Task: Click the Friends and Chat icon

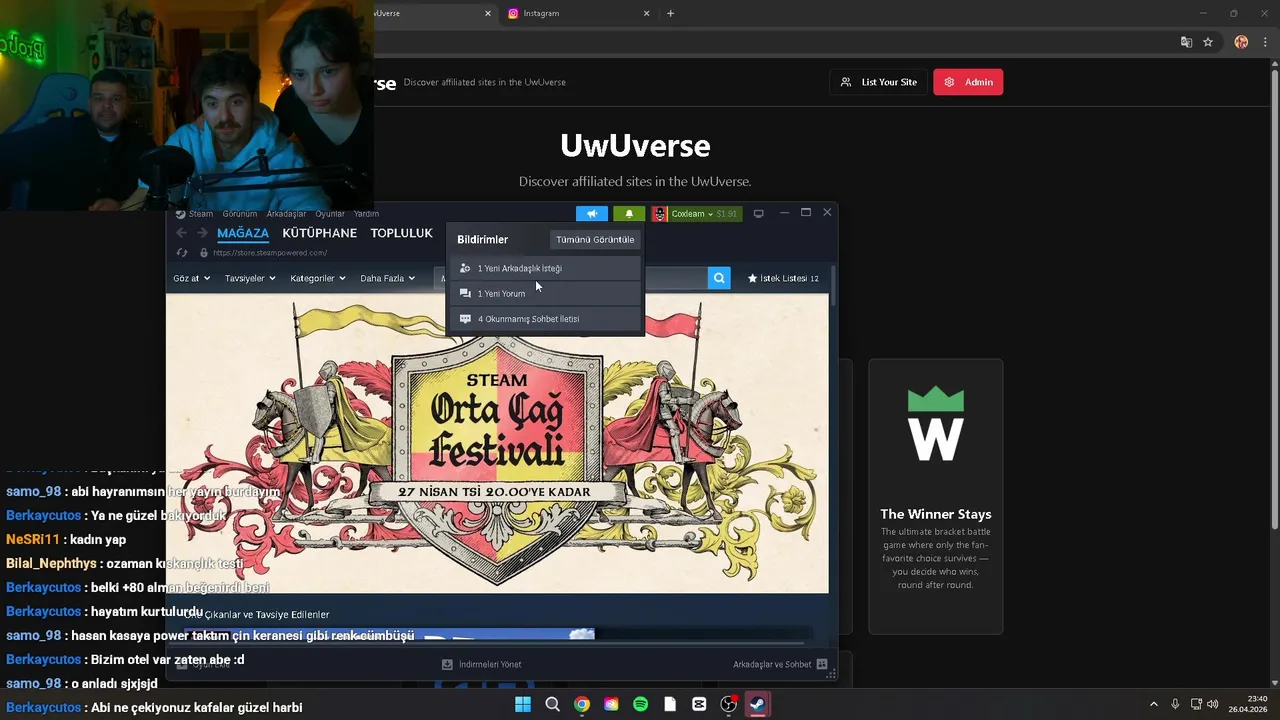Action: [821, 664]
